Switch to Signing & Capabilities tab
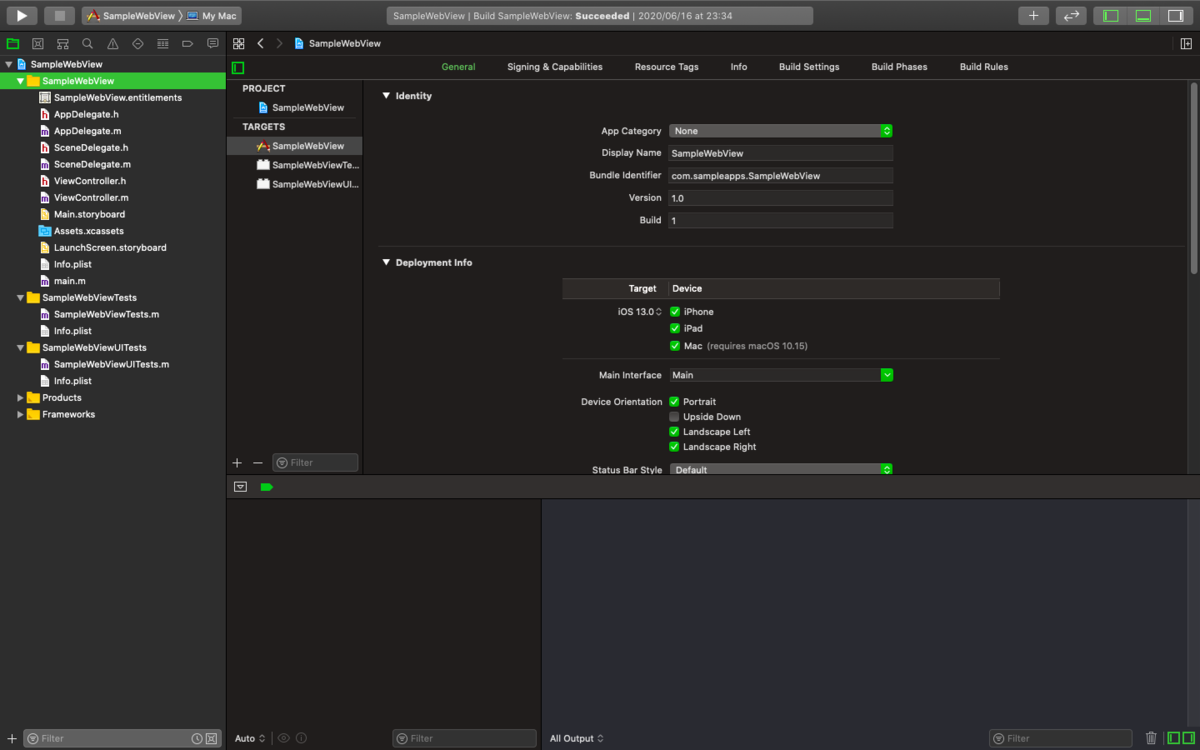This screenshot has width=1200, height=750. [x=555, y=67]
